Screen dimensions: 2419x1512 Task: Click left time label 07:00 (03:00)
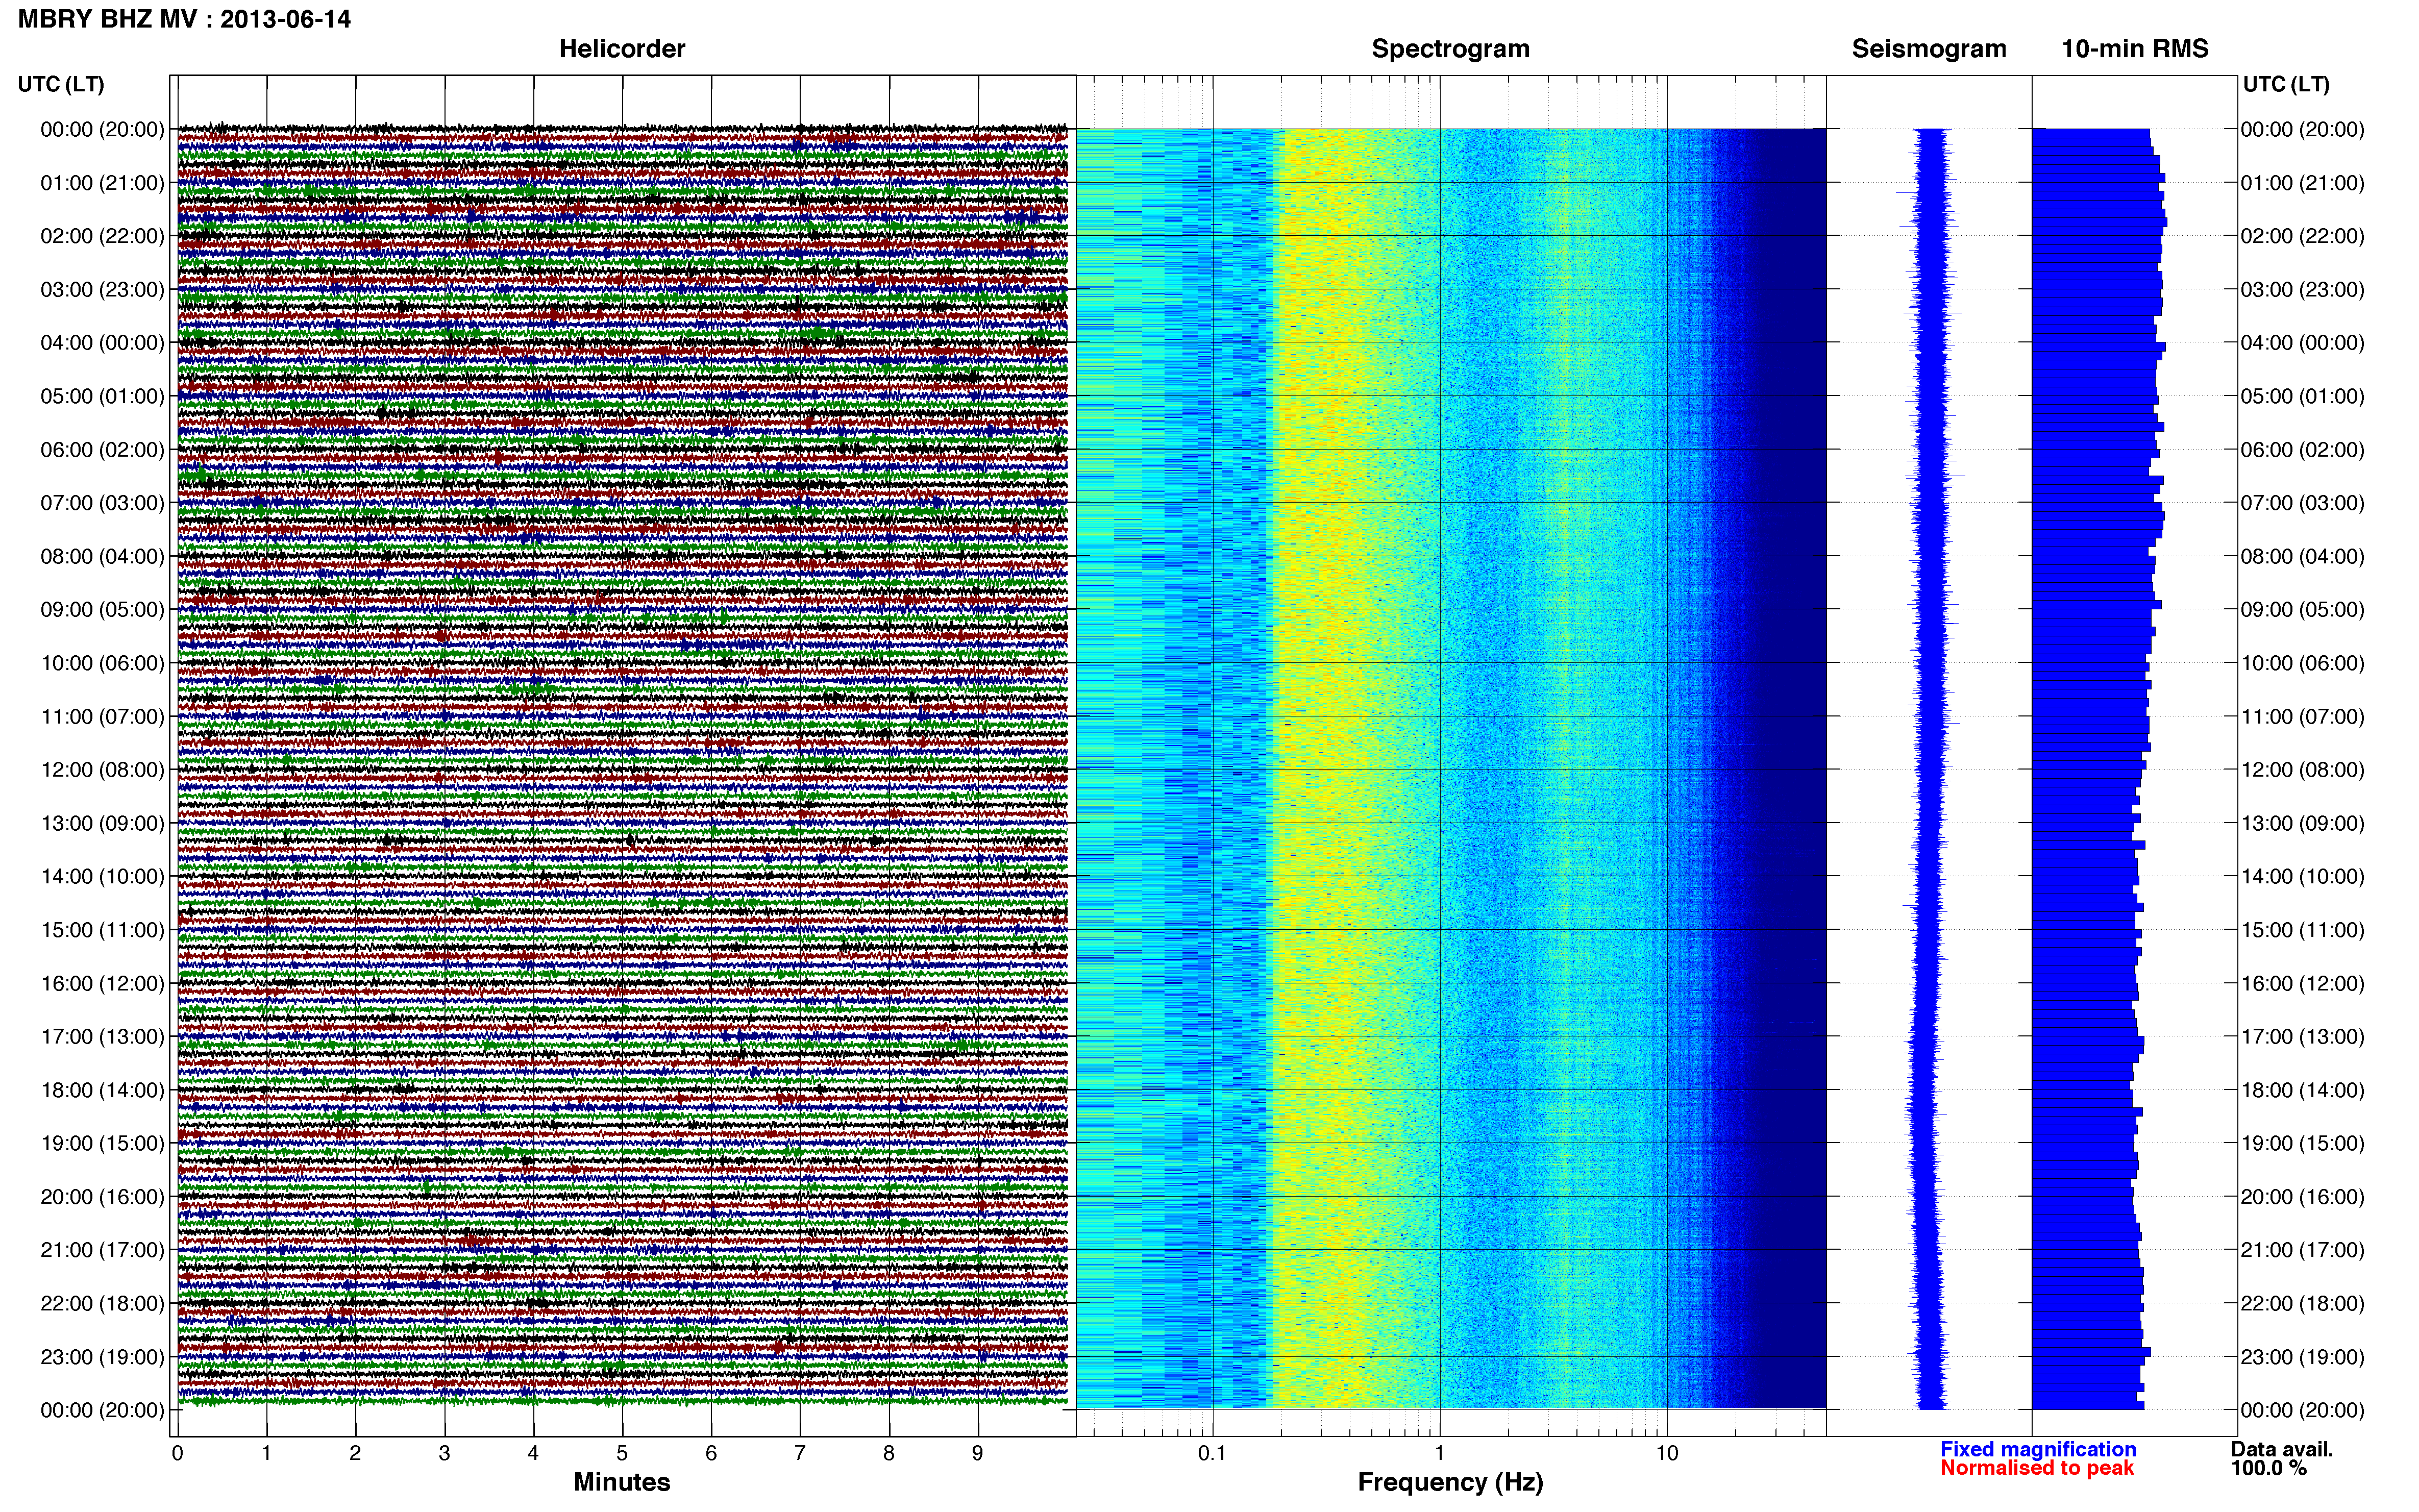(102, 503)
